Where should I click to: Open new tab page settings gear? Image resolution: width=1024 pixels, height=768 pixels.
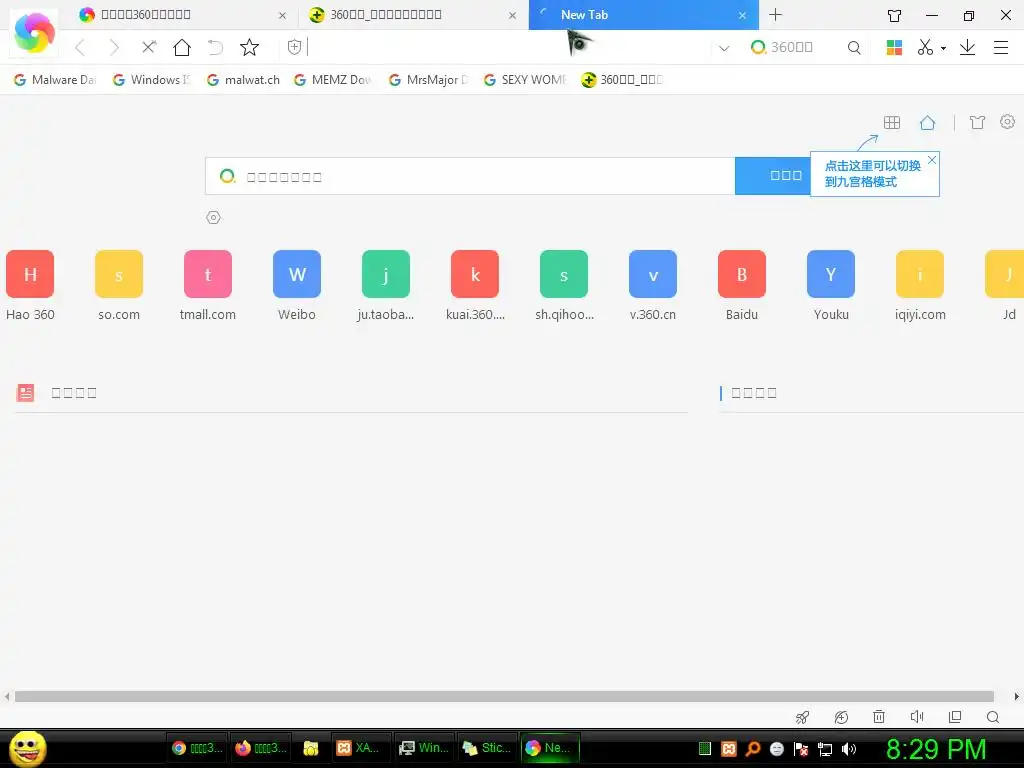[1008, 121]
